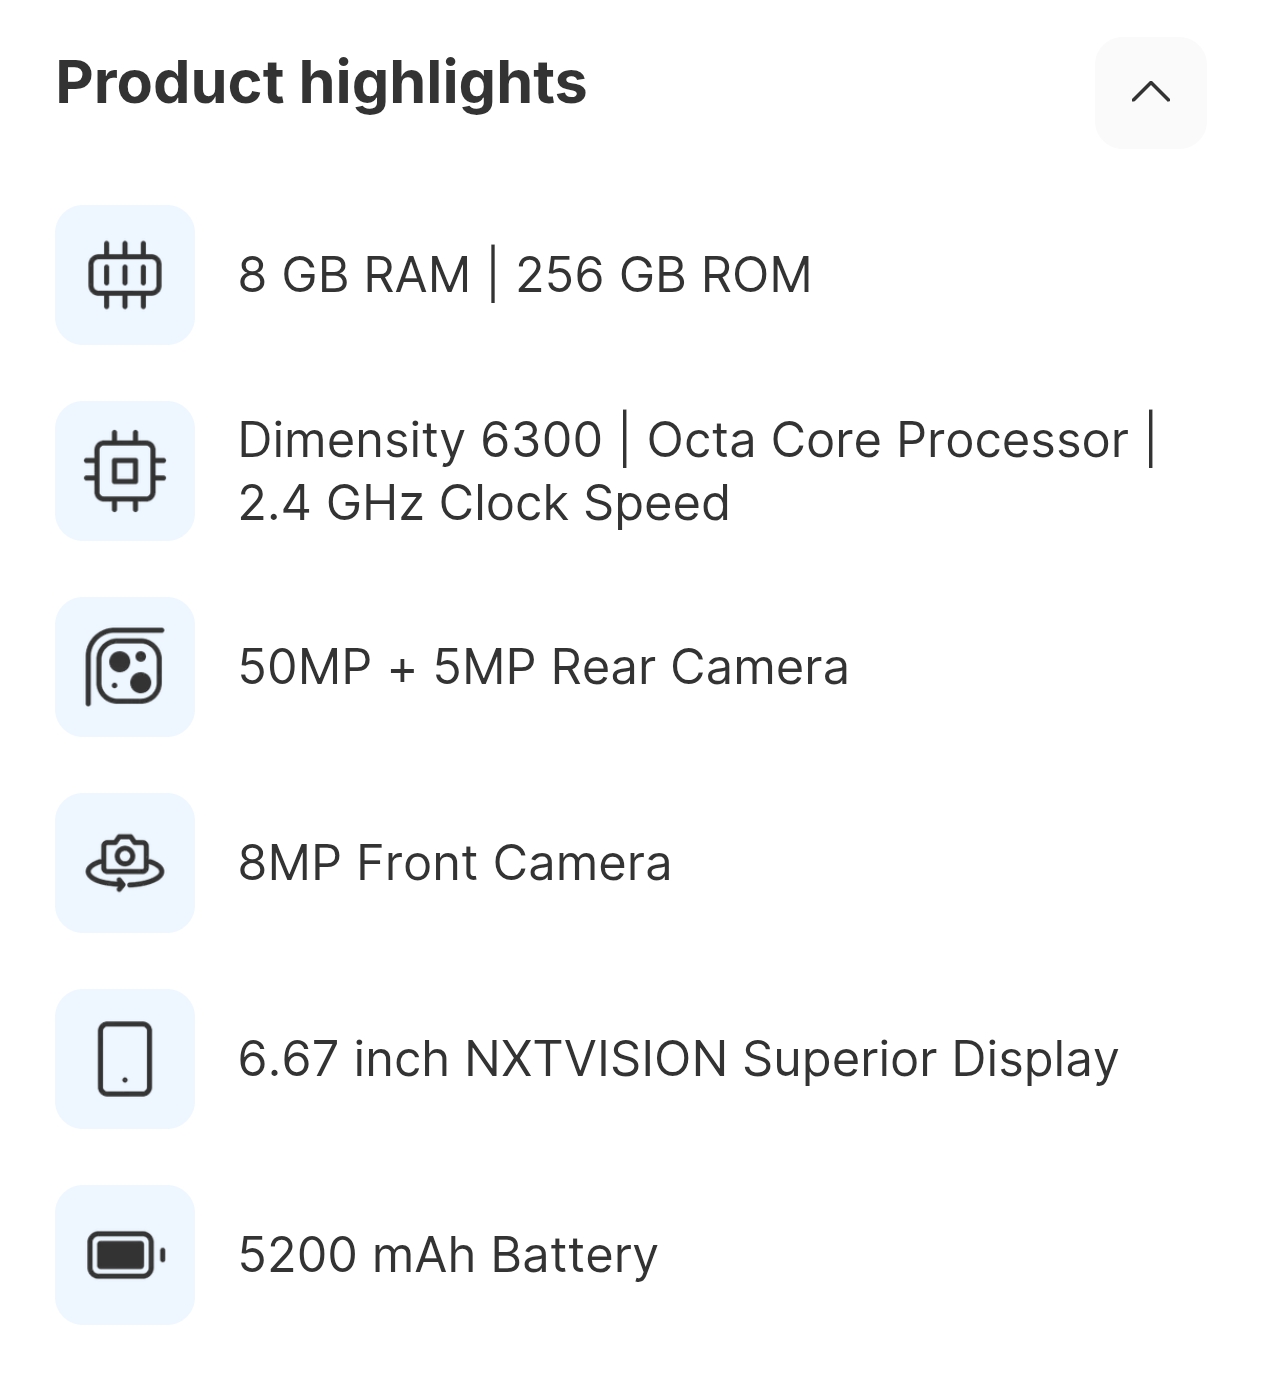Click the "8MP Front Camera" text
The width and height of the screenshot is (1263, 1381).
[x=455, y=863]
